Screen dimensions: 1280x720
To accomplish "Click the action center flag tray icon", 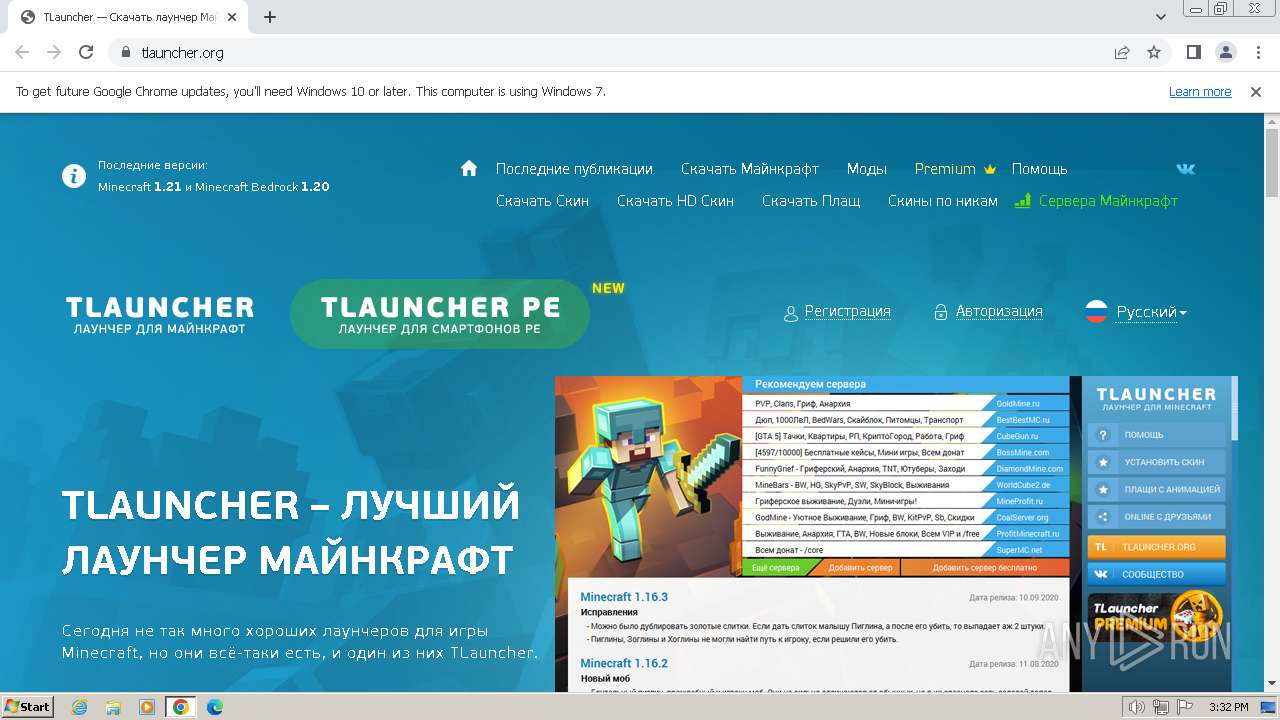I will click(1184, 707).
